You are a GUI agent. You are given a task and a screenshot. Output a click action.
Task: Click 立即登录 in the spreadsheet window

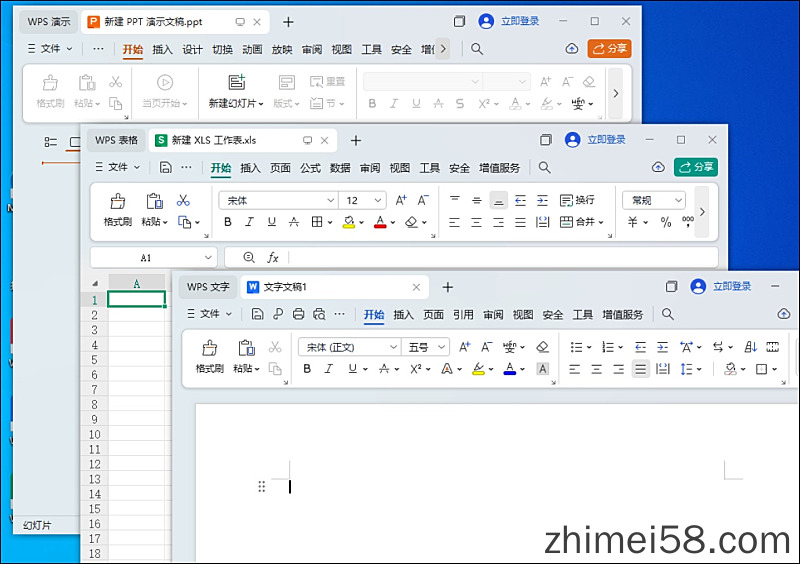606,140
